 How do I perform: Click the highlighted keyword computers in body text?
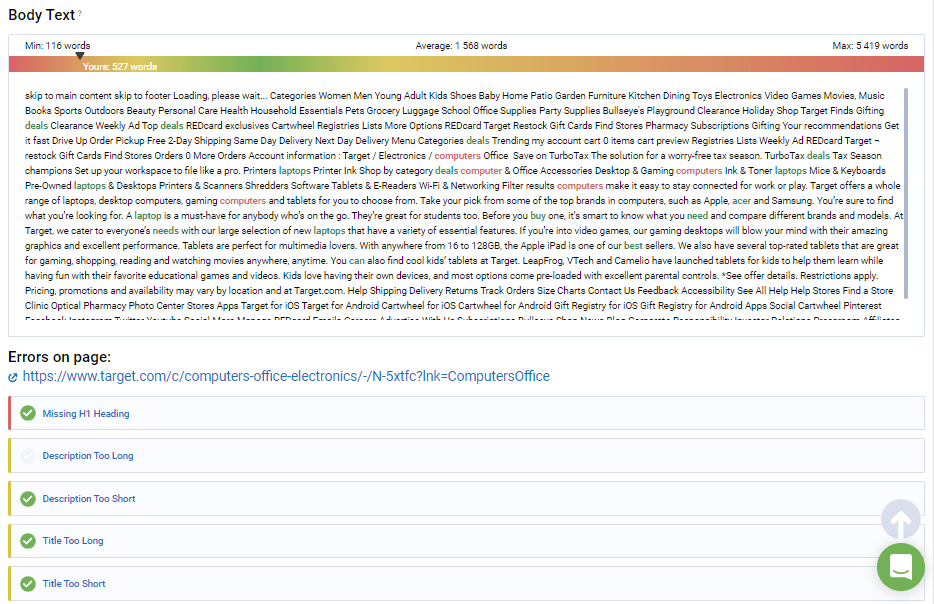pos(456,156)
